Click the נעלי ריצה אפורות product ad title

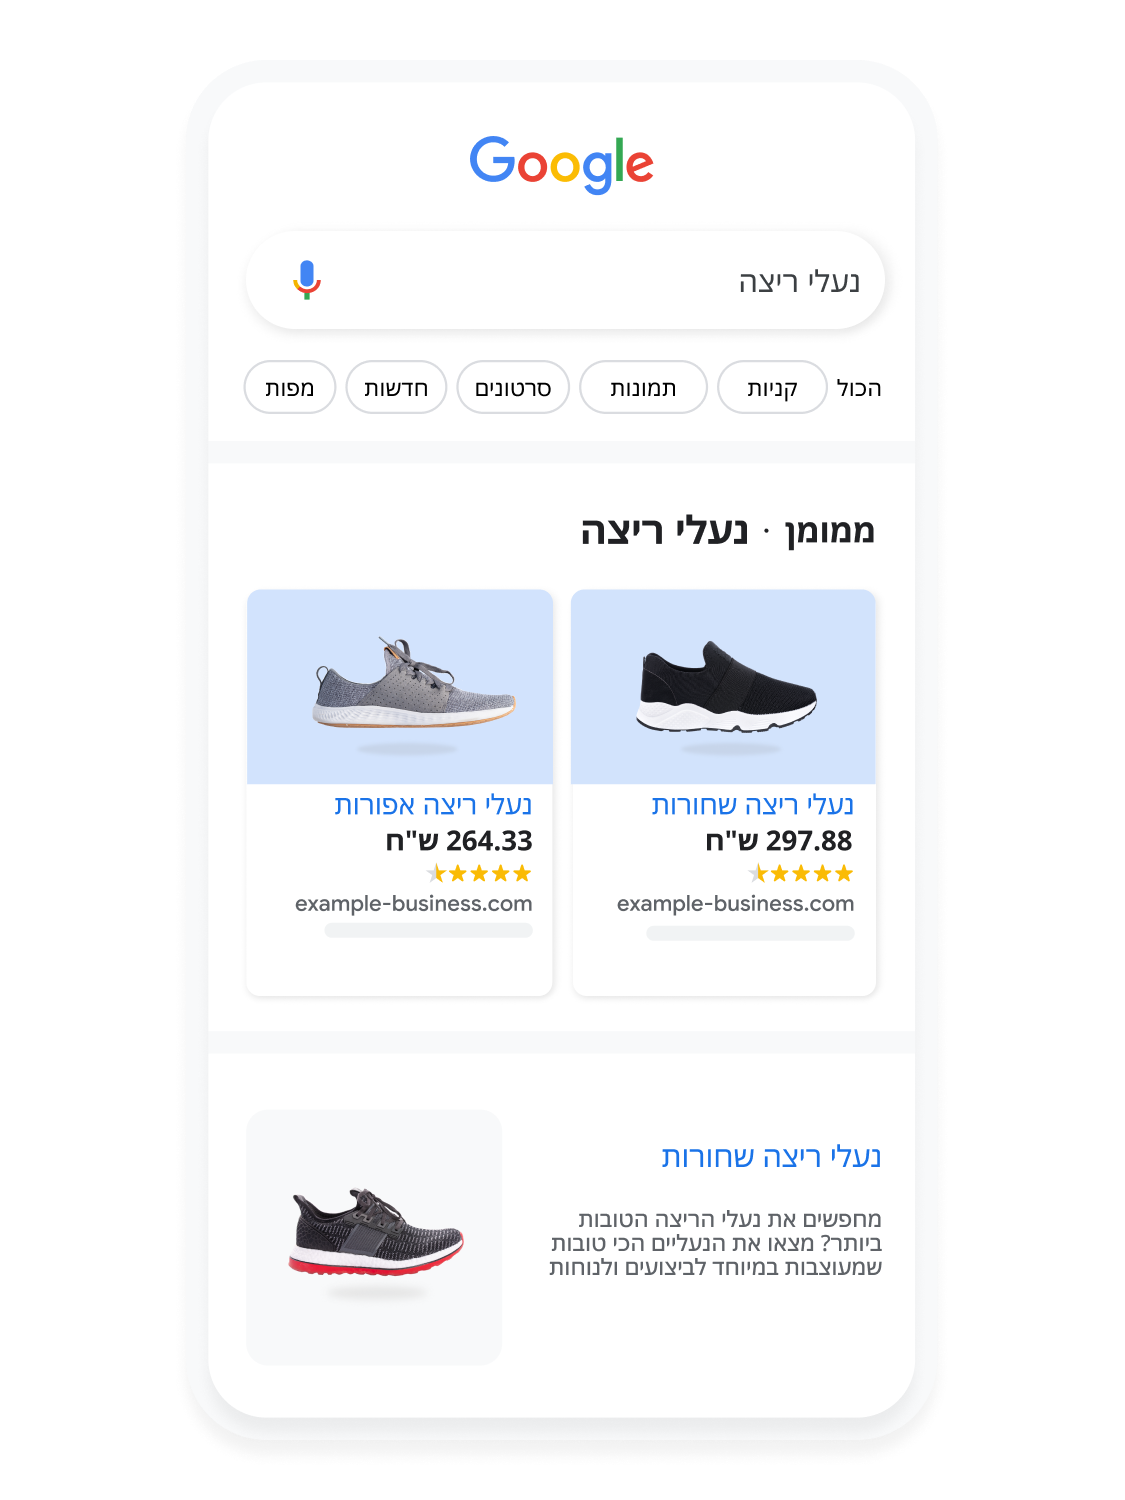pyautogui.click(x=433, y=805)
